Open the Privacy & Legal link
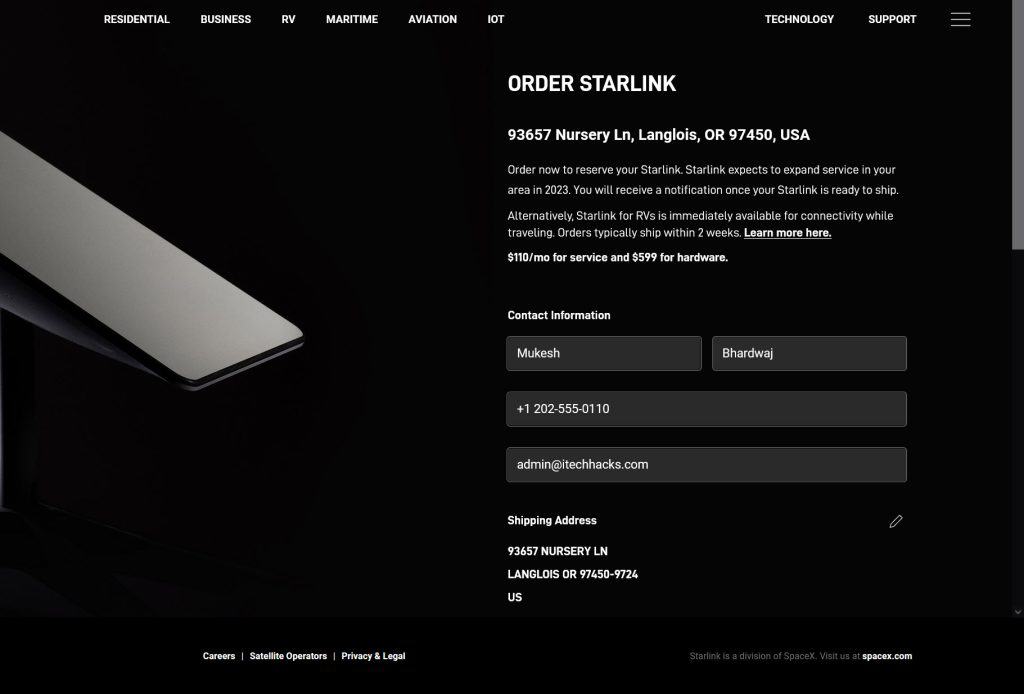Image resolution: width=1024 pixels, height=694 pixels. (373, 656)
